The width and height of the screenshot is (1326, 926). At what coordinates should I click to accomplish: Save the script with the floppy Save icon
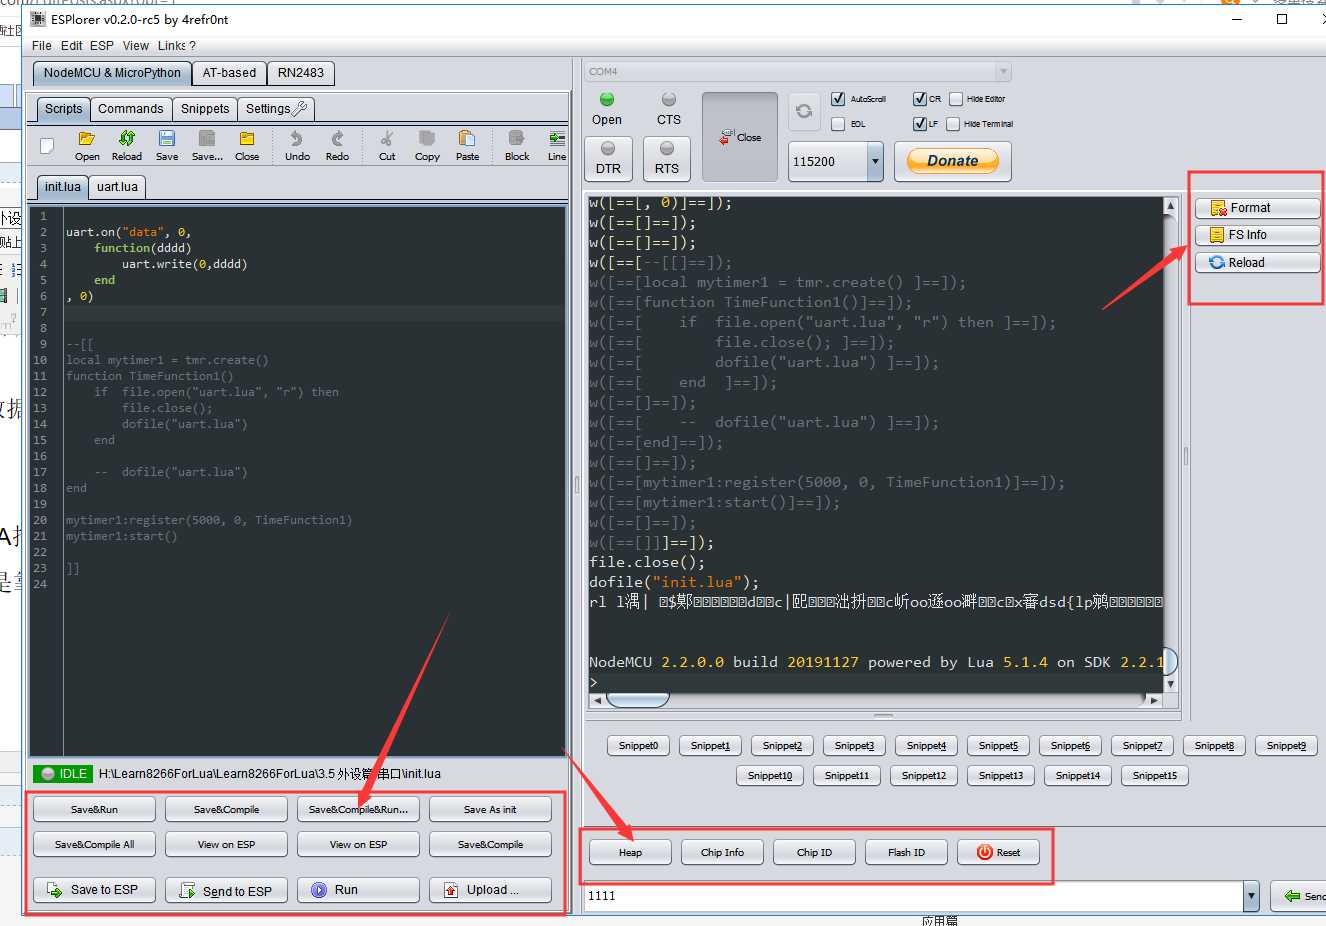pos(167,145)
